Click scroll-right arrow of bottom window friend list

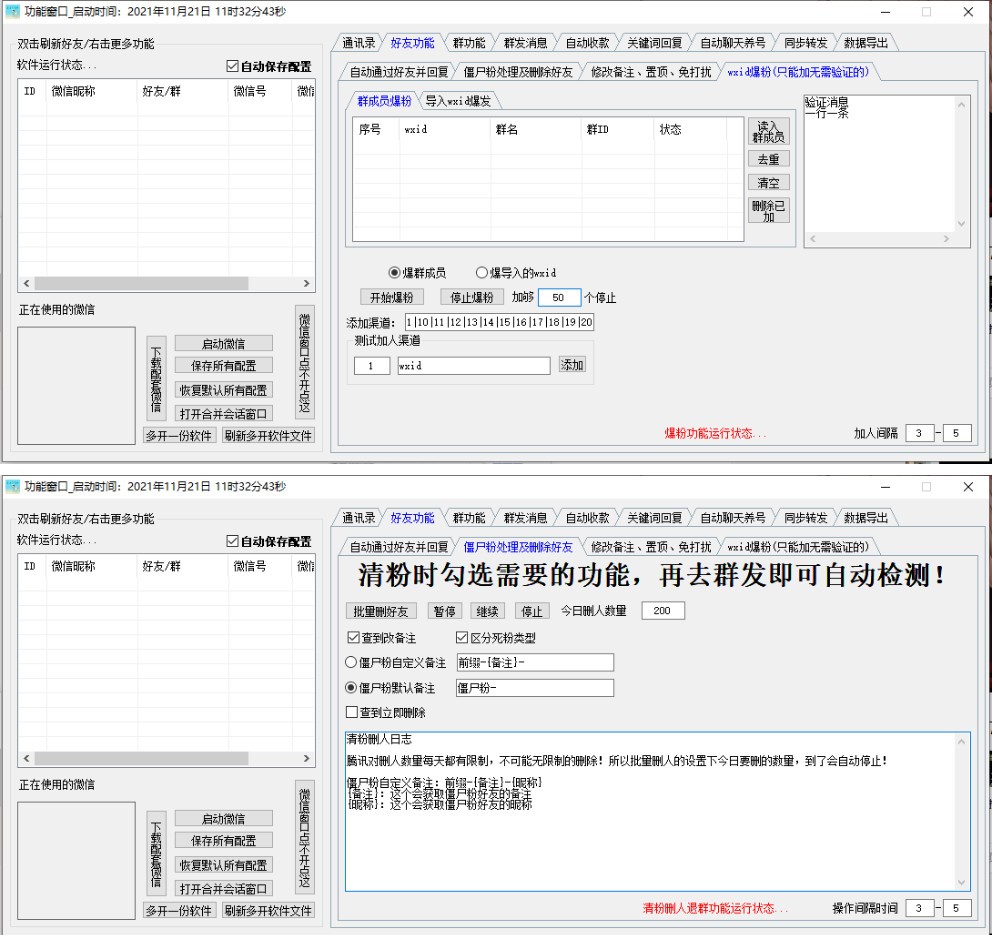pyautogui.click(x=306, y=758)
